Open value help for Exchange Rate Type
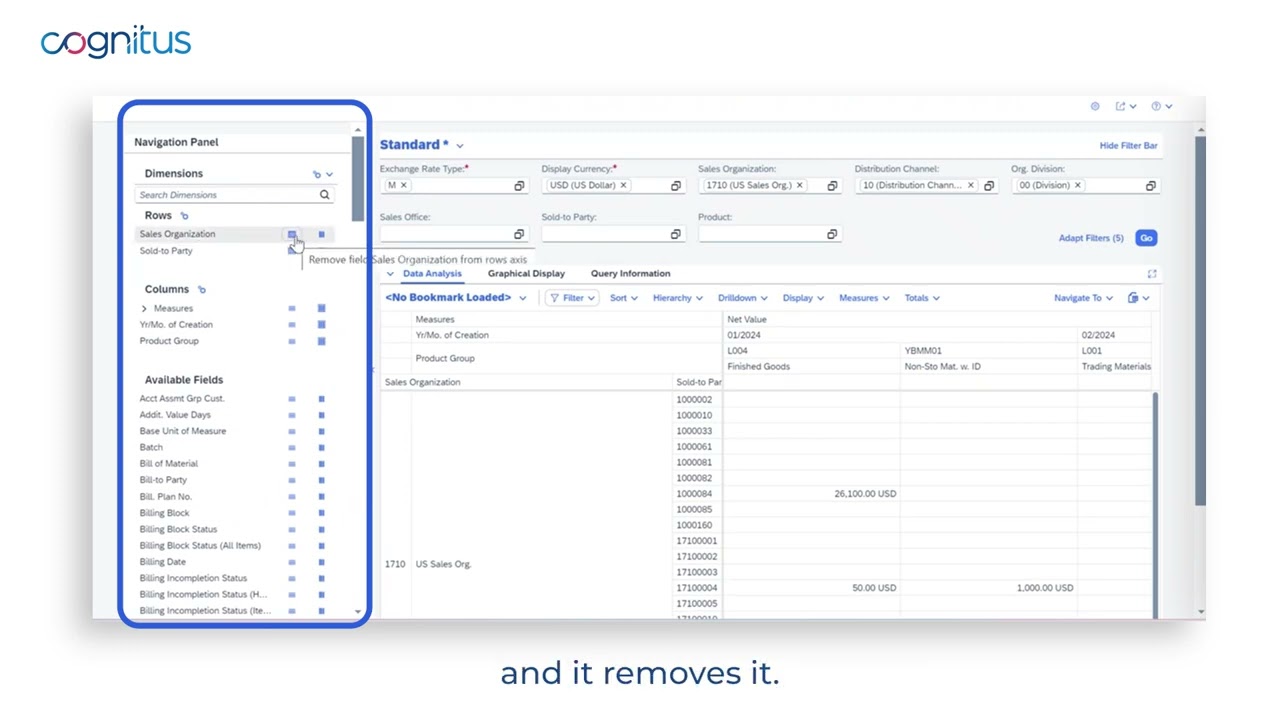 coord(519,186)
